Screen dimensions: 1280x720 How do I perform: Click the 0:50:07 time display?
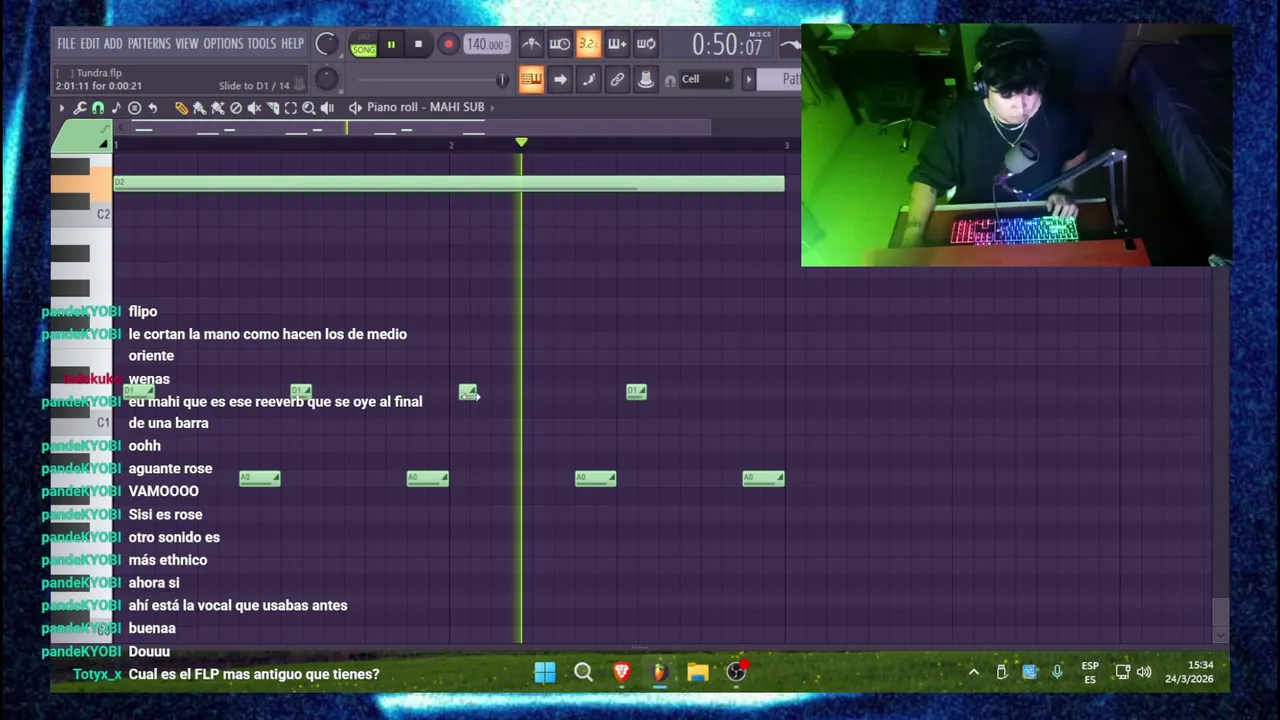click(727, 45)
